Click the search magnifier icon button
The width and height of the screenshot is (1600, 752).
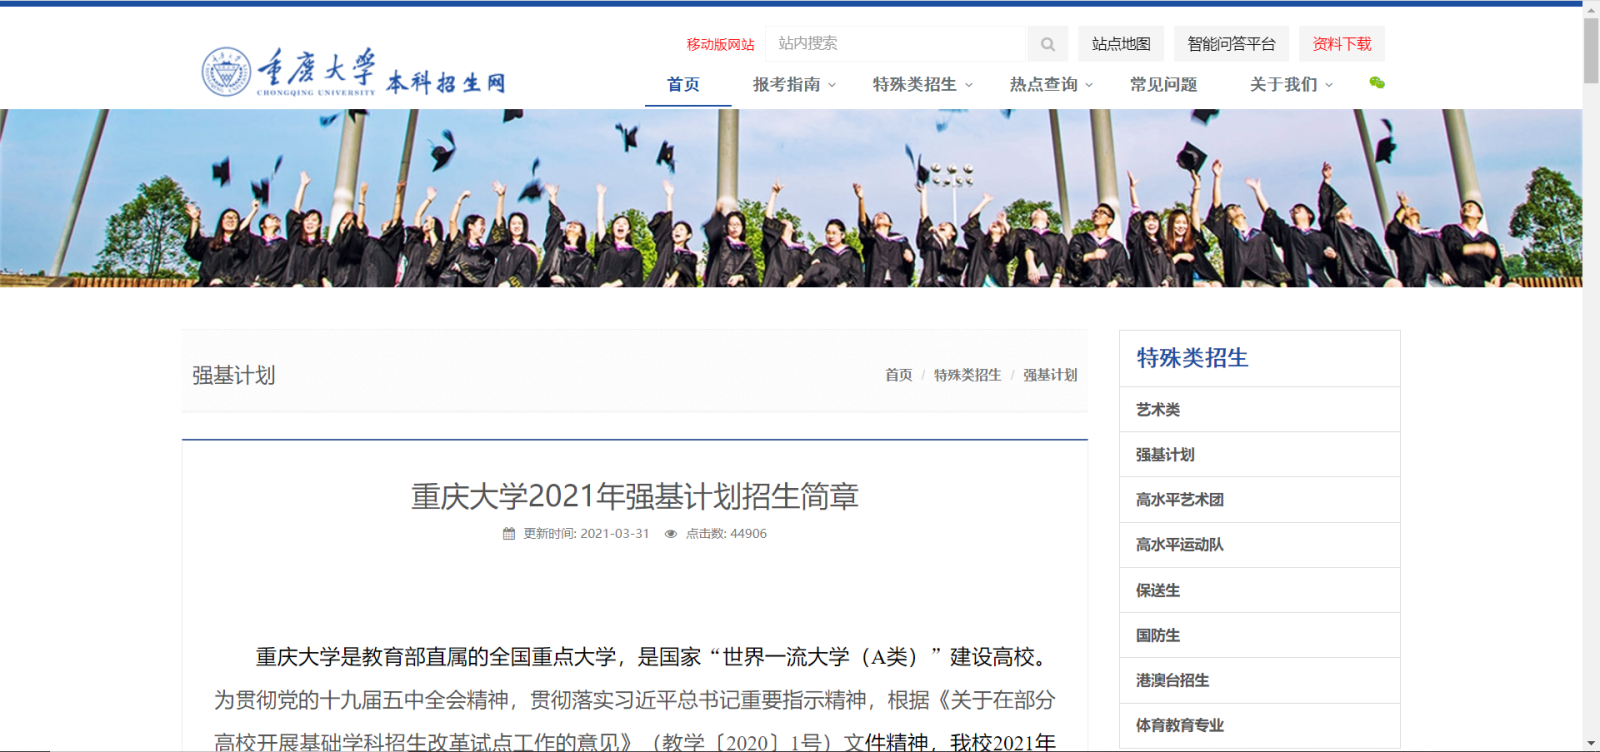coord(1047,44)
